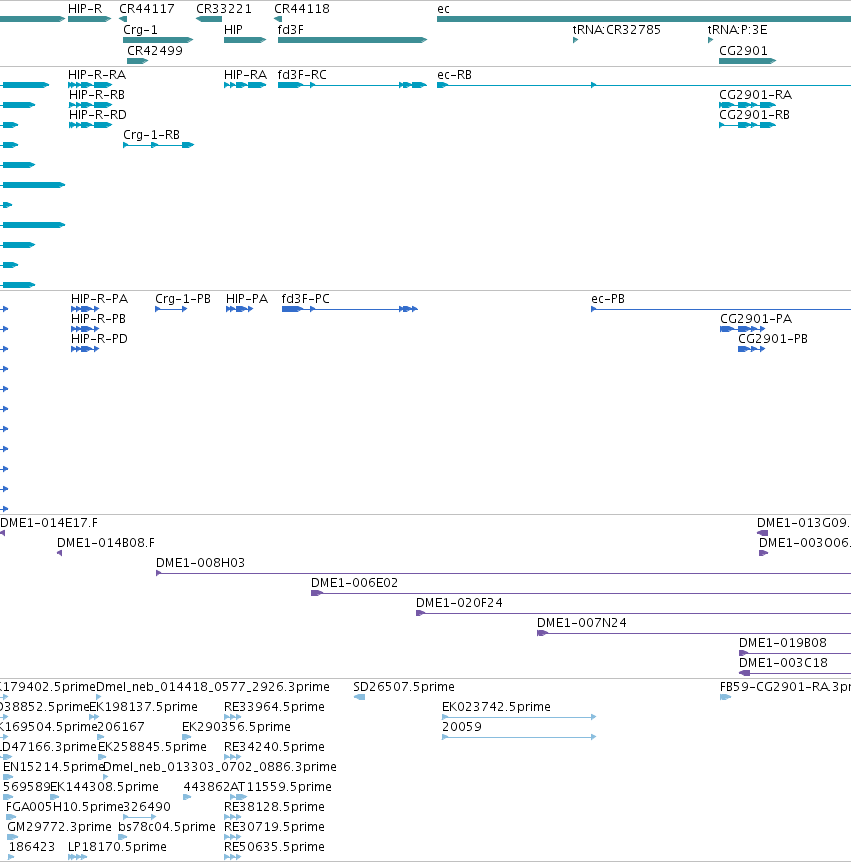
Task: Select the tRNA:CR32785 label
Action: point(617,30)
